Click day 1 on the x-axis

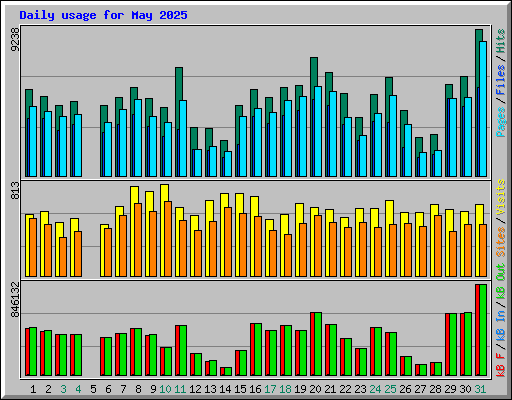coord(33,389)
